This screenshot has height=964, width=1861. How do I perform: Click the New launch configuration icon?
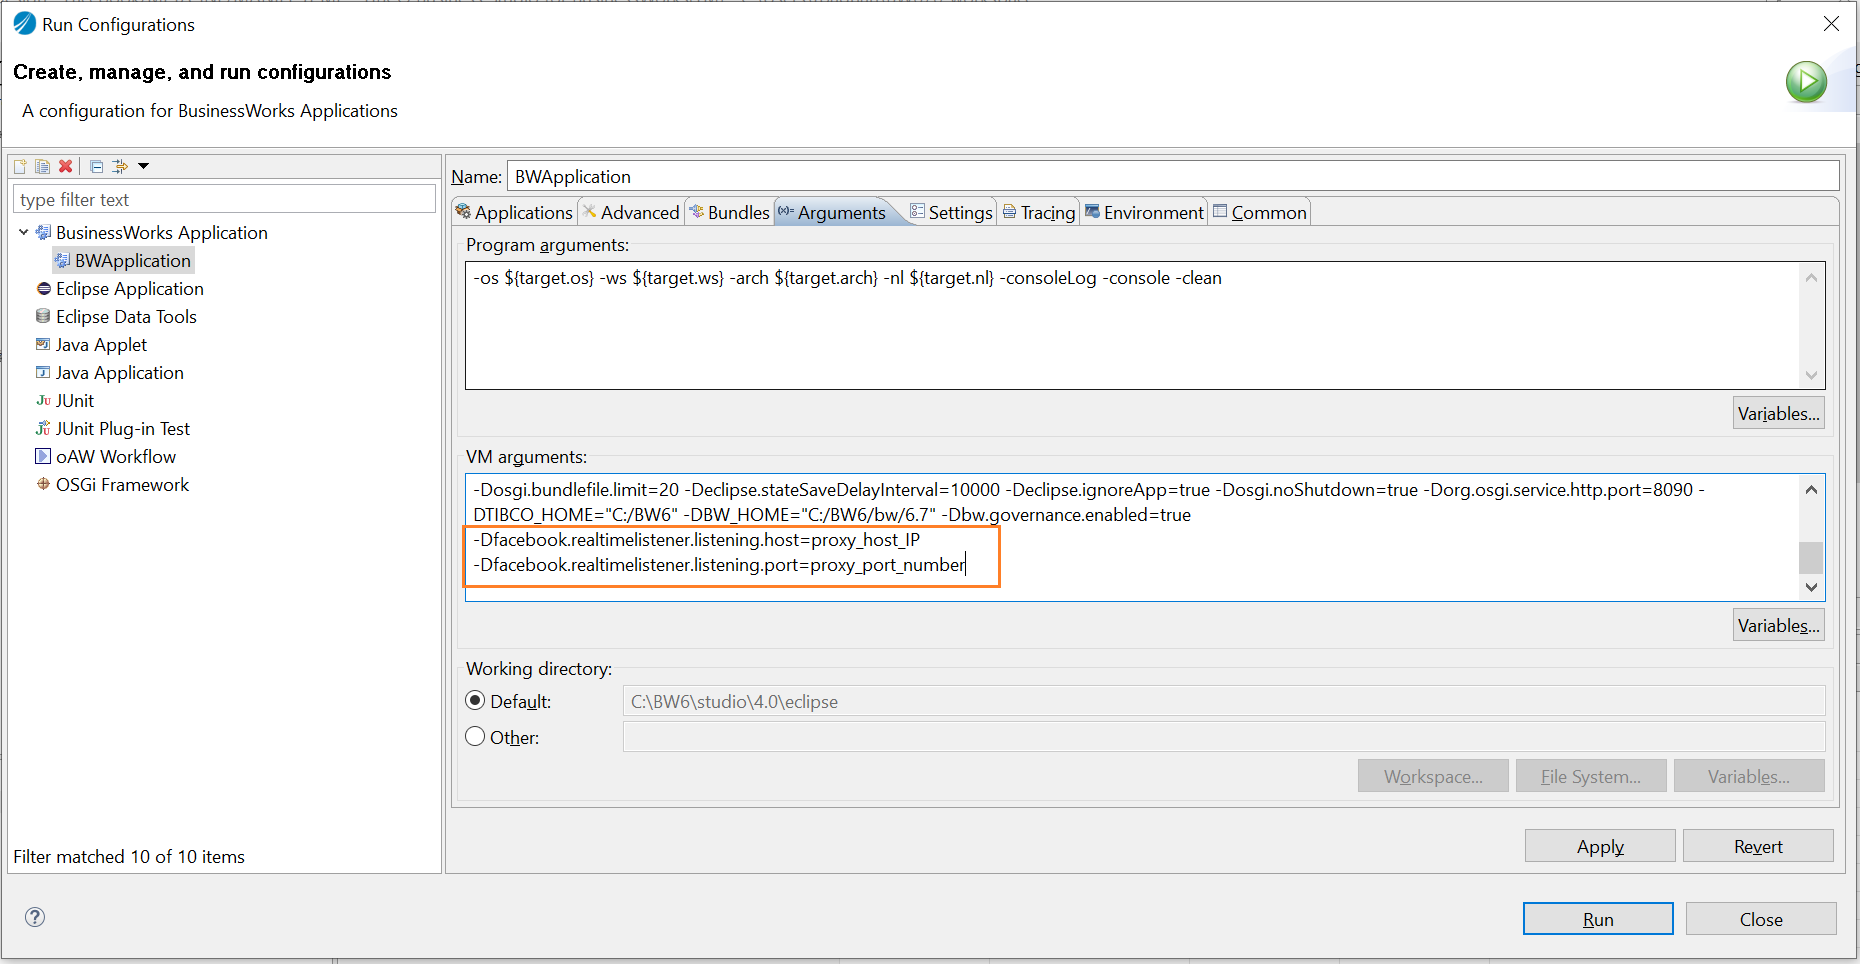click(x=20, y=166)
